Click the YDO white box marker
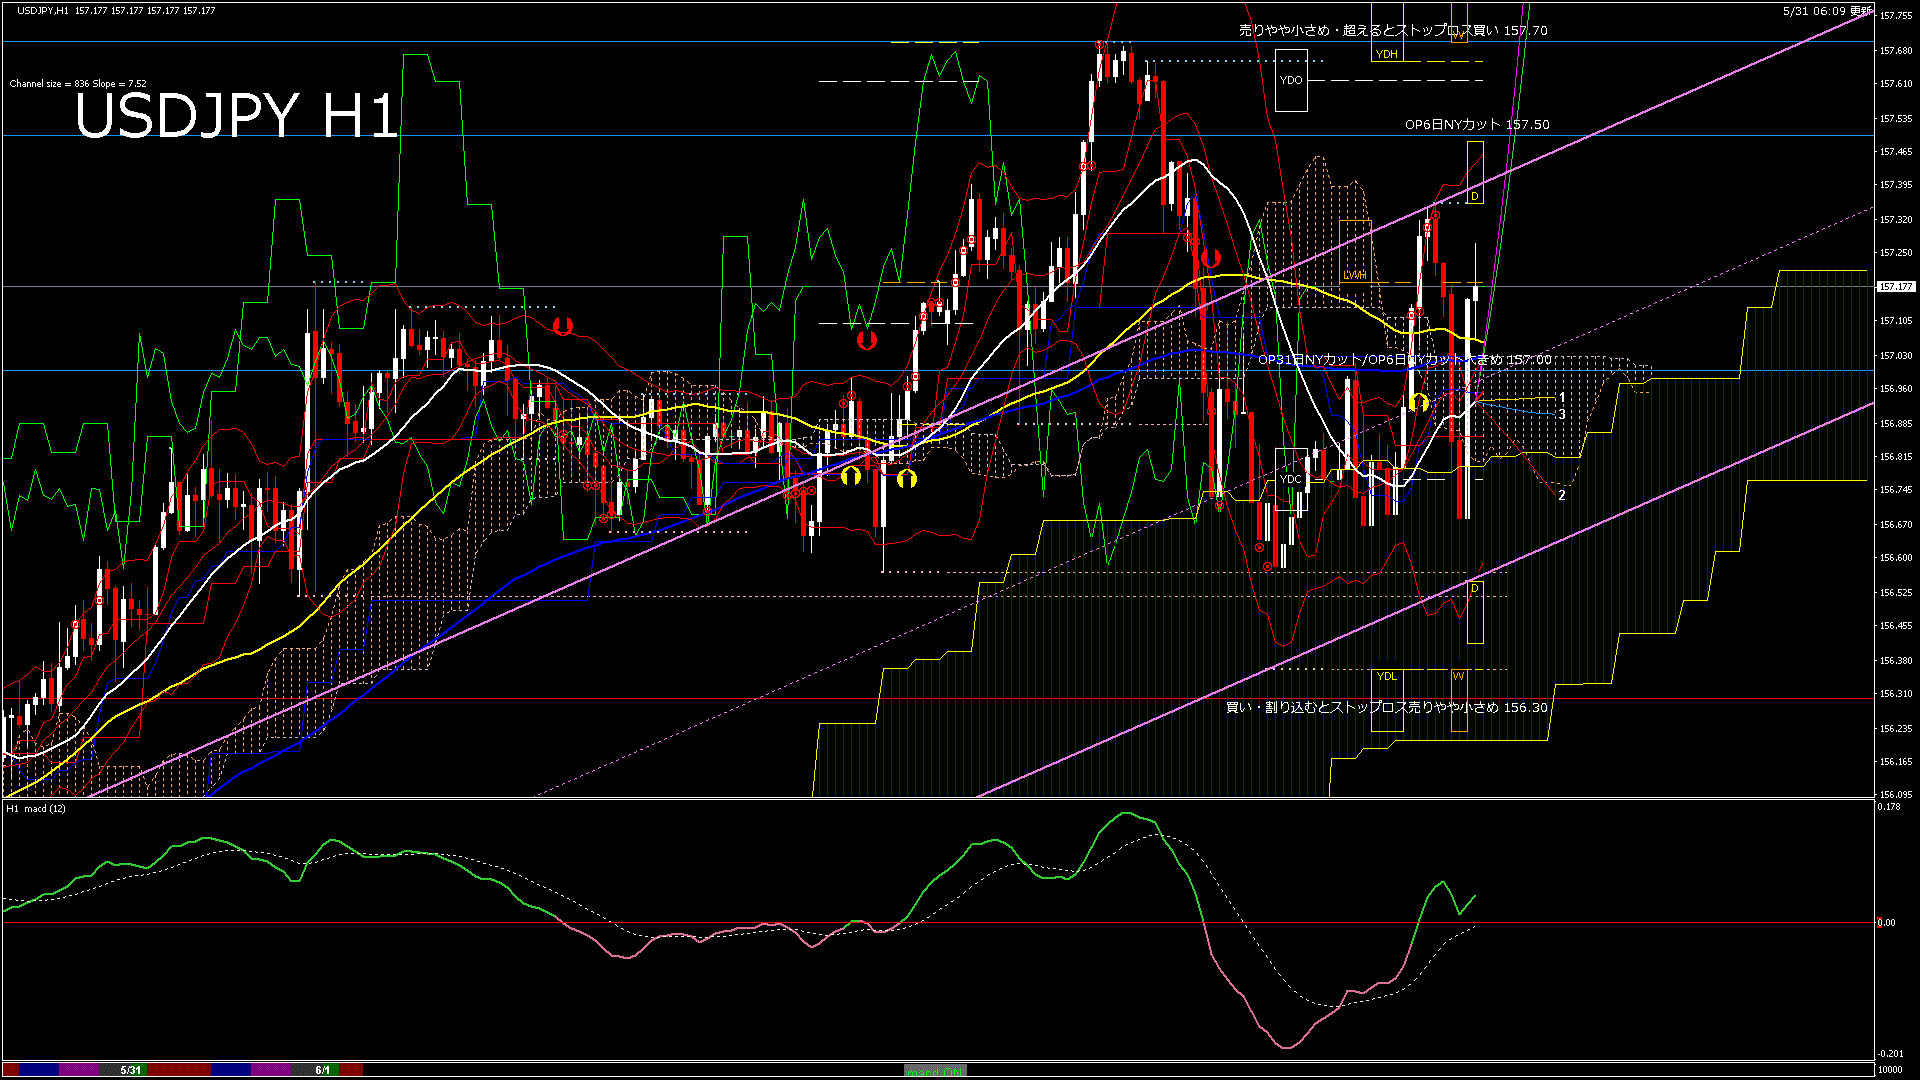Screen dimensions: 1920x1080 (1291, 80)
